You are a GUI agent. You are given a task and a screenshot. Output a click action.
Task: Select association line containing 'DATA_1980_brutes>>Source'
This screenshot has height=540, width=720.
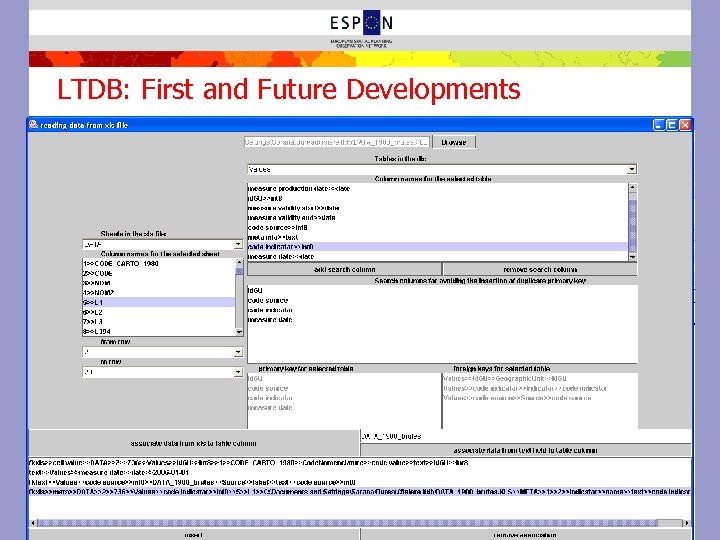(x=360, y=482)
